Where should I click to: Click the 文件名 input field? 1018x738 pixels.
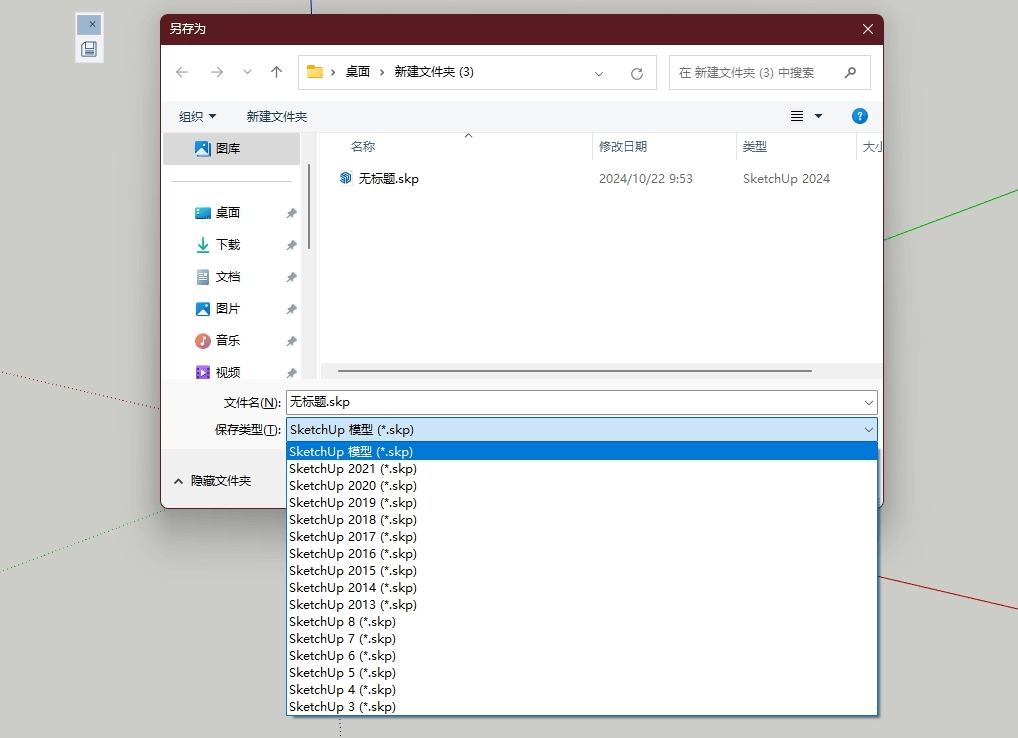pyautogui.click(x=570, y=402)
